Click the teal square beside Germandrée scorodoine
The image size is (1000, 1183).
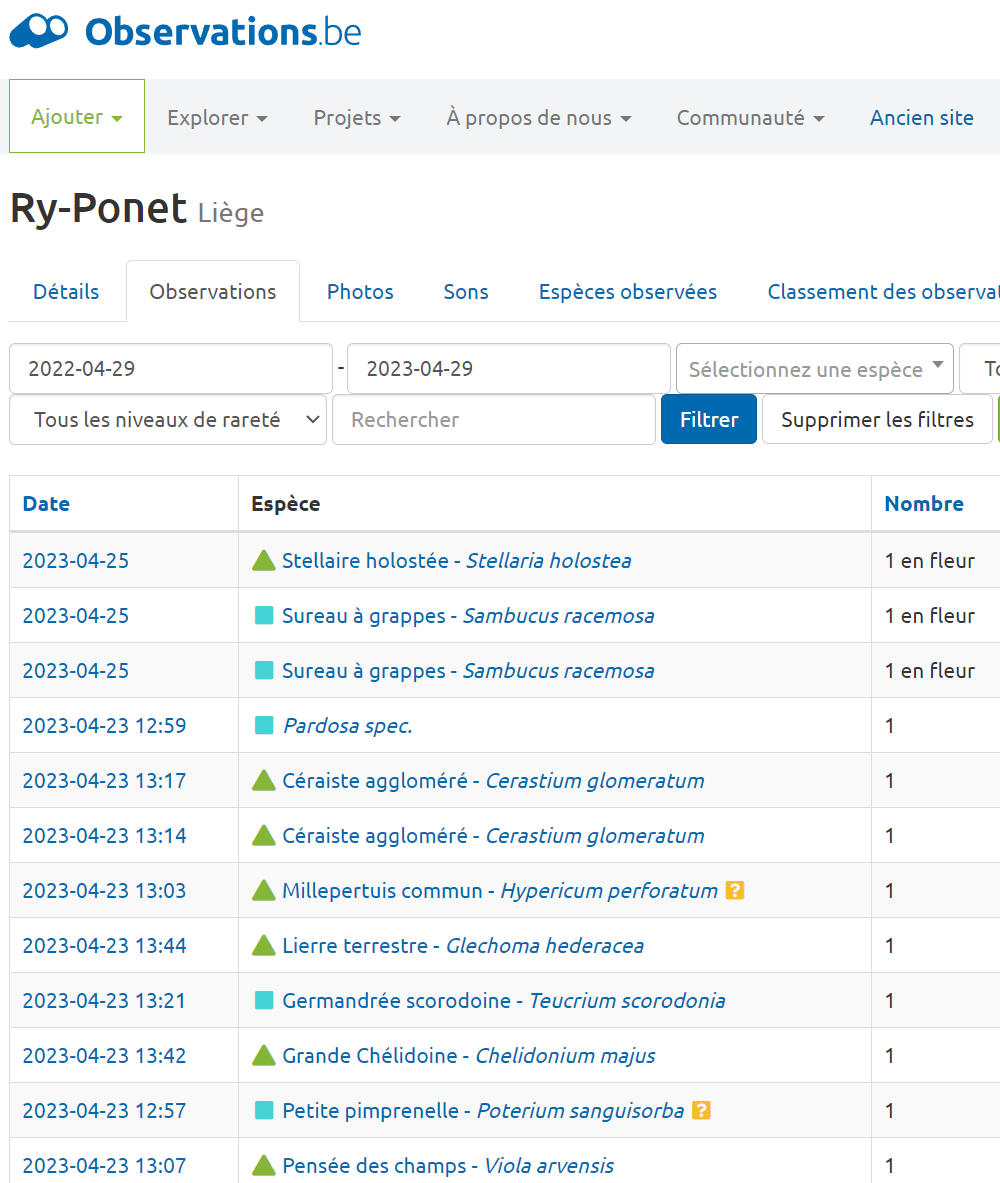(264, 1000)
